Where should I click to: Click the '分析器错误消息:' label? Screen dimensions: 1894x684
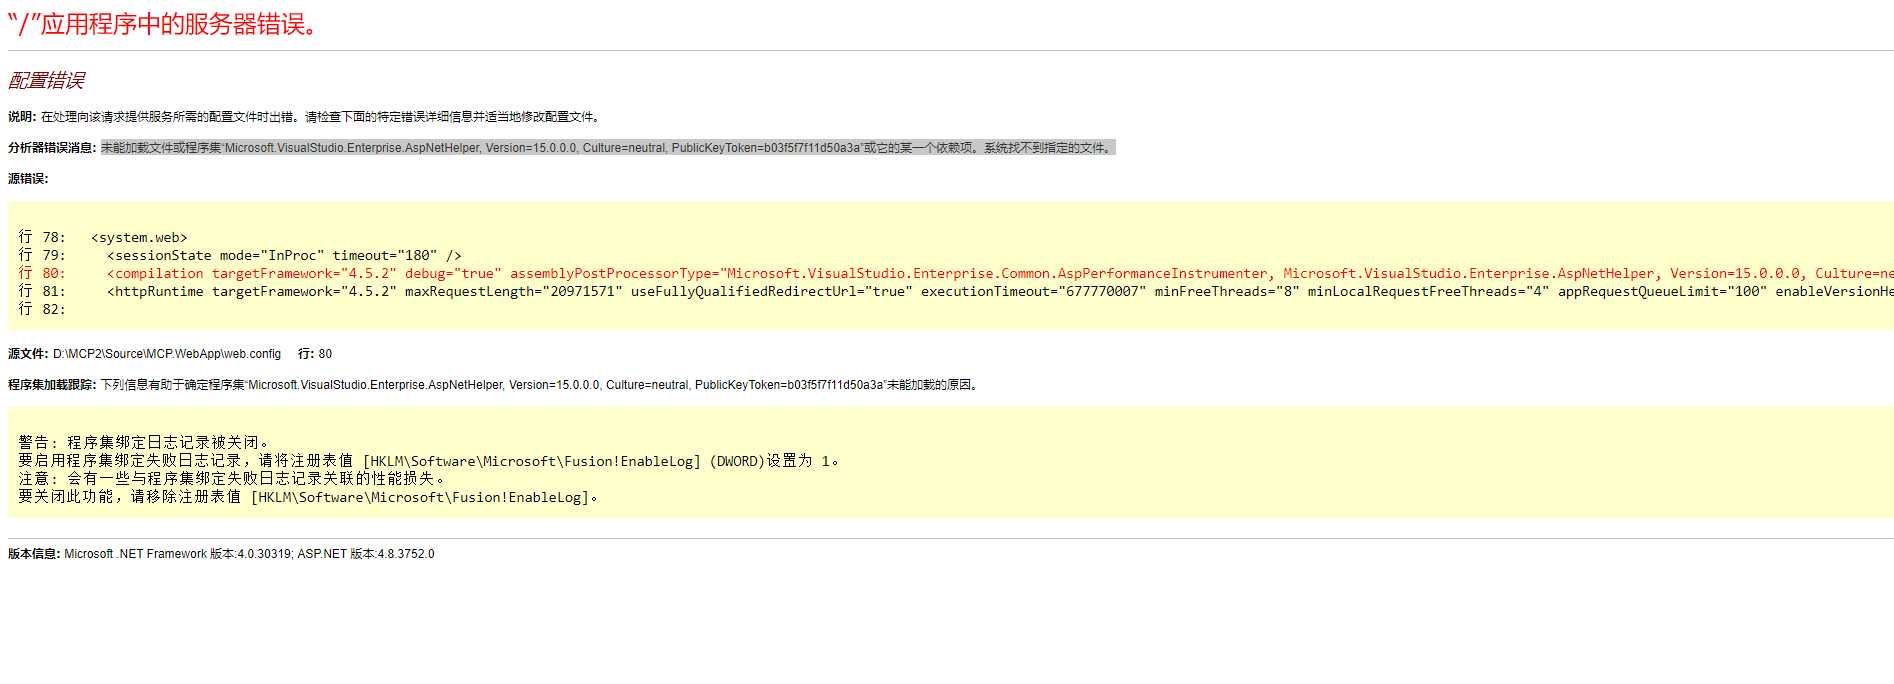(x=52, y=148)
